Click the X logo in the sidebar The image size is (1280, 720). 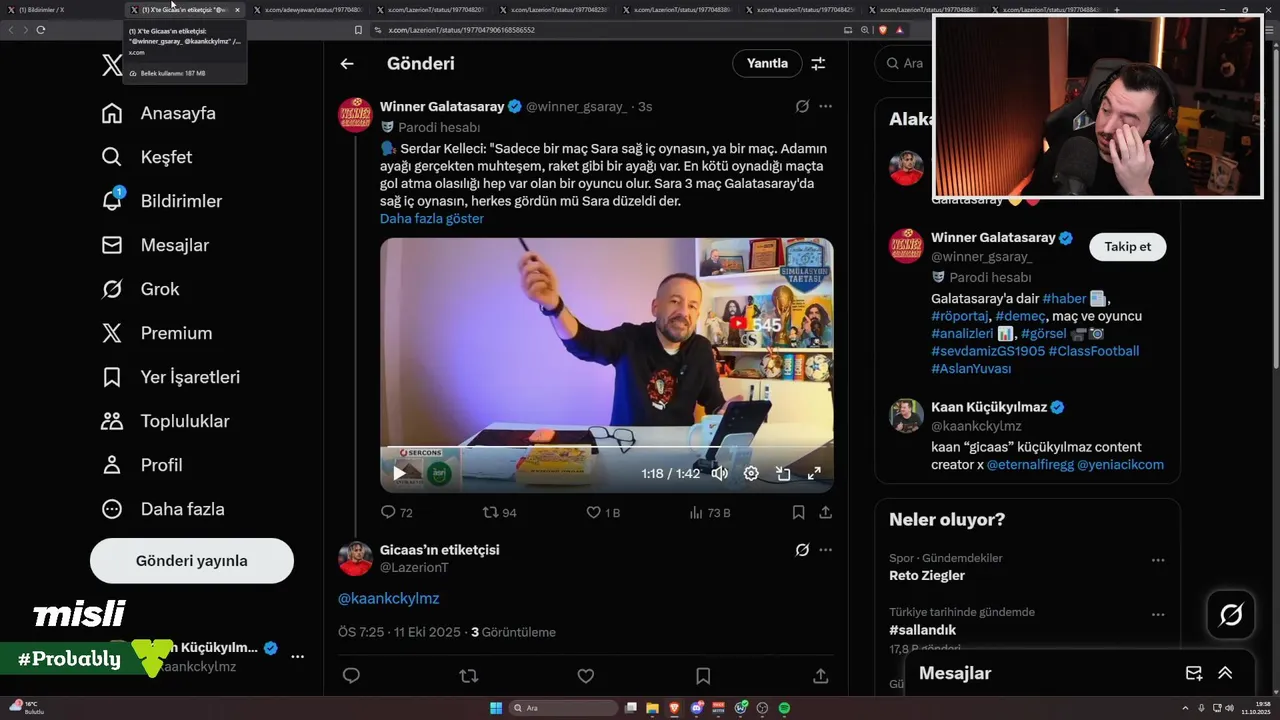pyautogui.click(x=112, y=66)
